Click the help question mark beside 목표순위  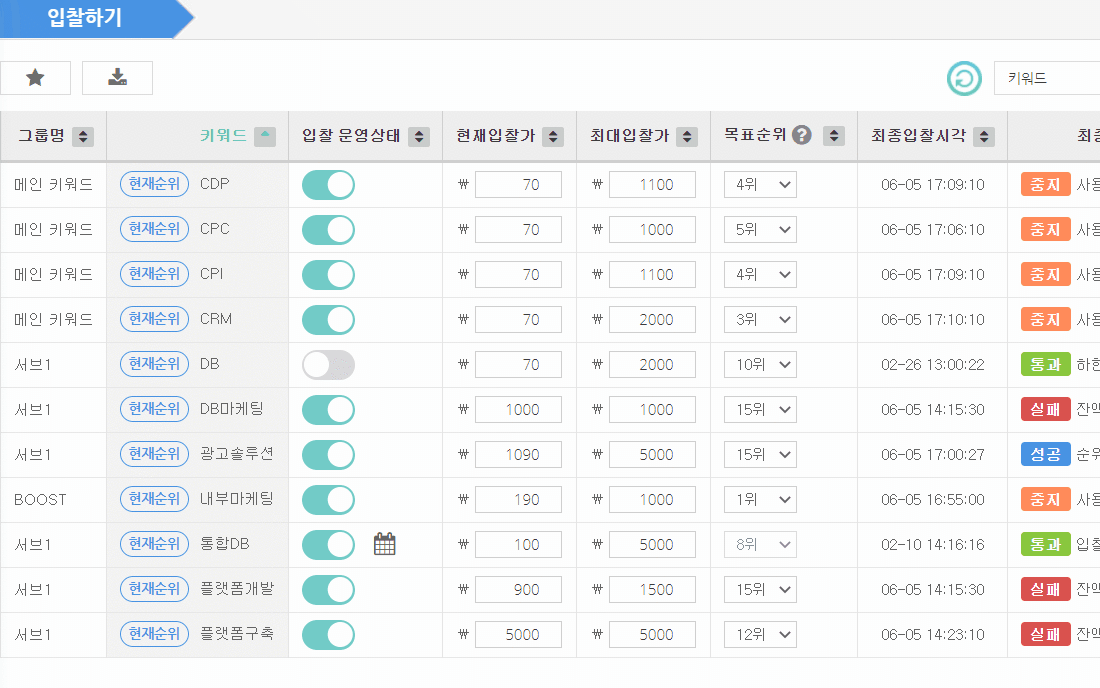[802, 135]
